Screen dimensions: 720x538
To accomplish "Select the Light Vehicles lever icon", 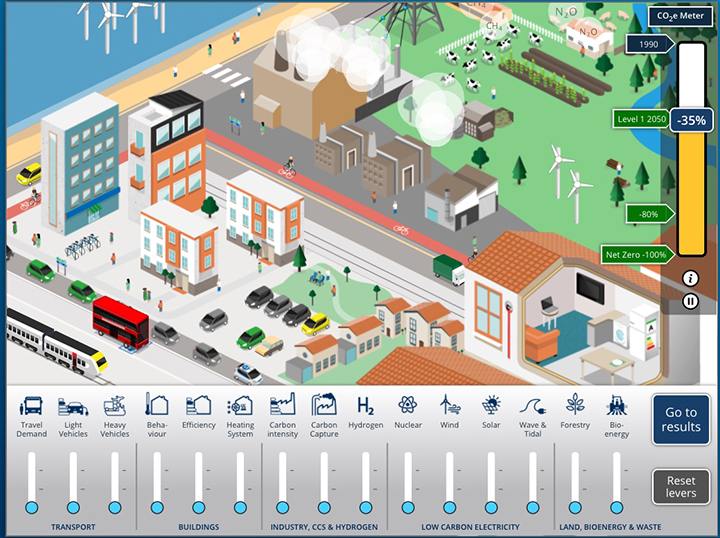I will pyautogui.click(x=73, y=406).
